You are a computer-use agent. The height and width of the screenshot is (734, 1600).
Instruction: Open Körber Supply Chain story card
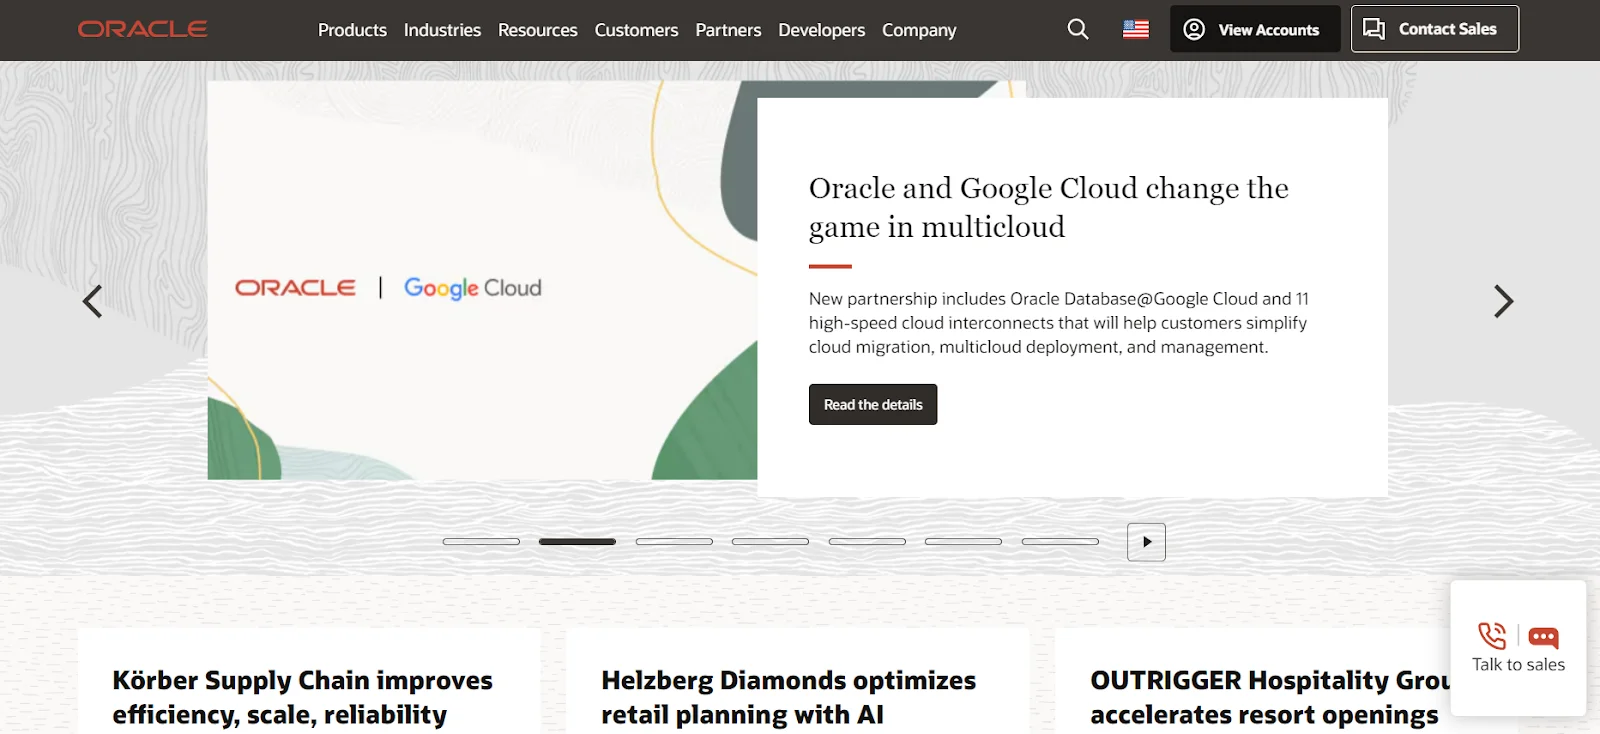pos(309,682)
